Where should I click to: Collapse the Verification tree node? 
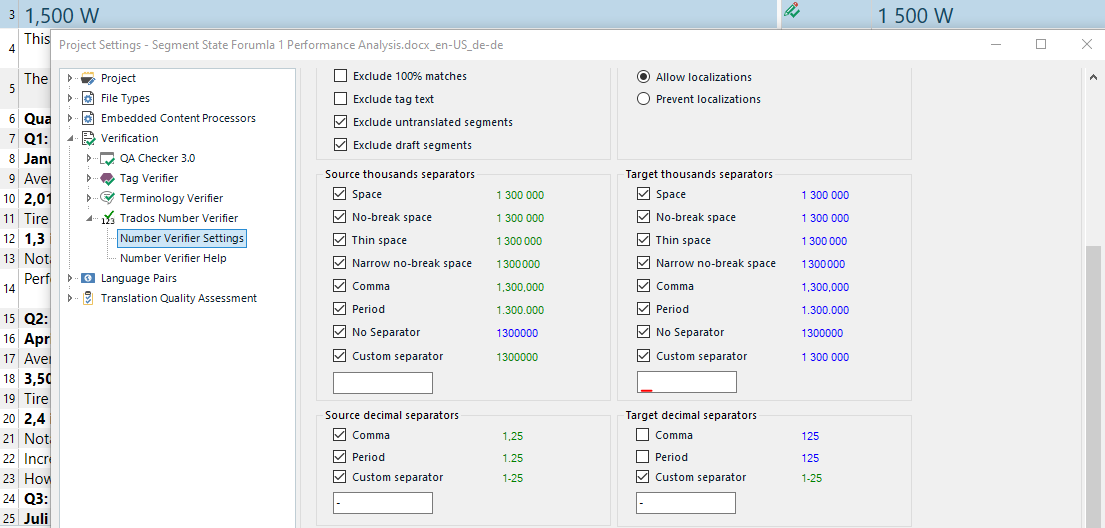[70, 138]
